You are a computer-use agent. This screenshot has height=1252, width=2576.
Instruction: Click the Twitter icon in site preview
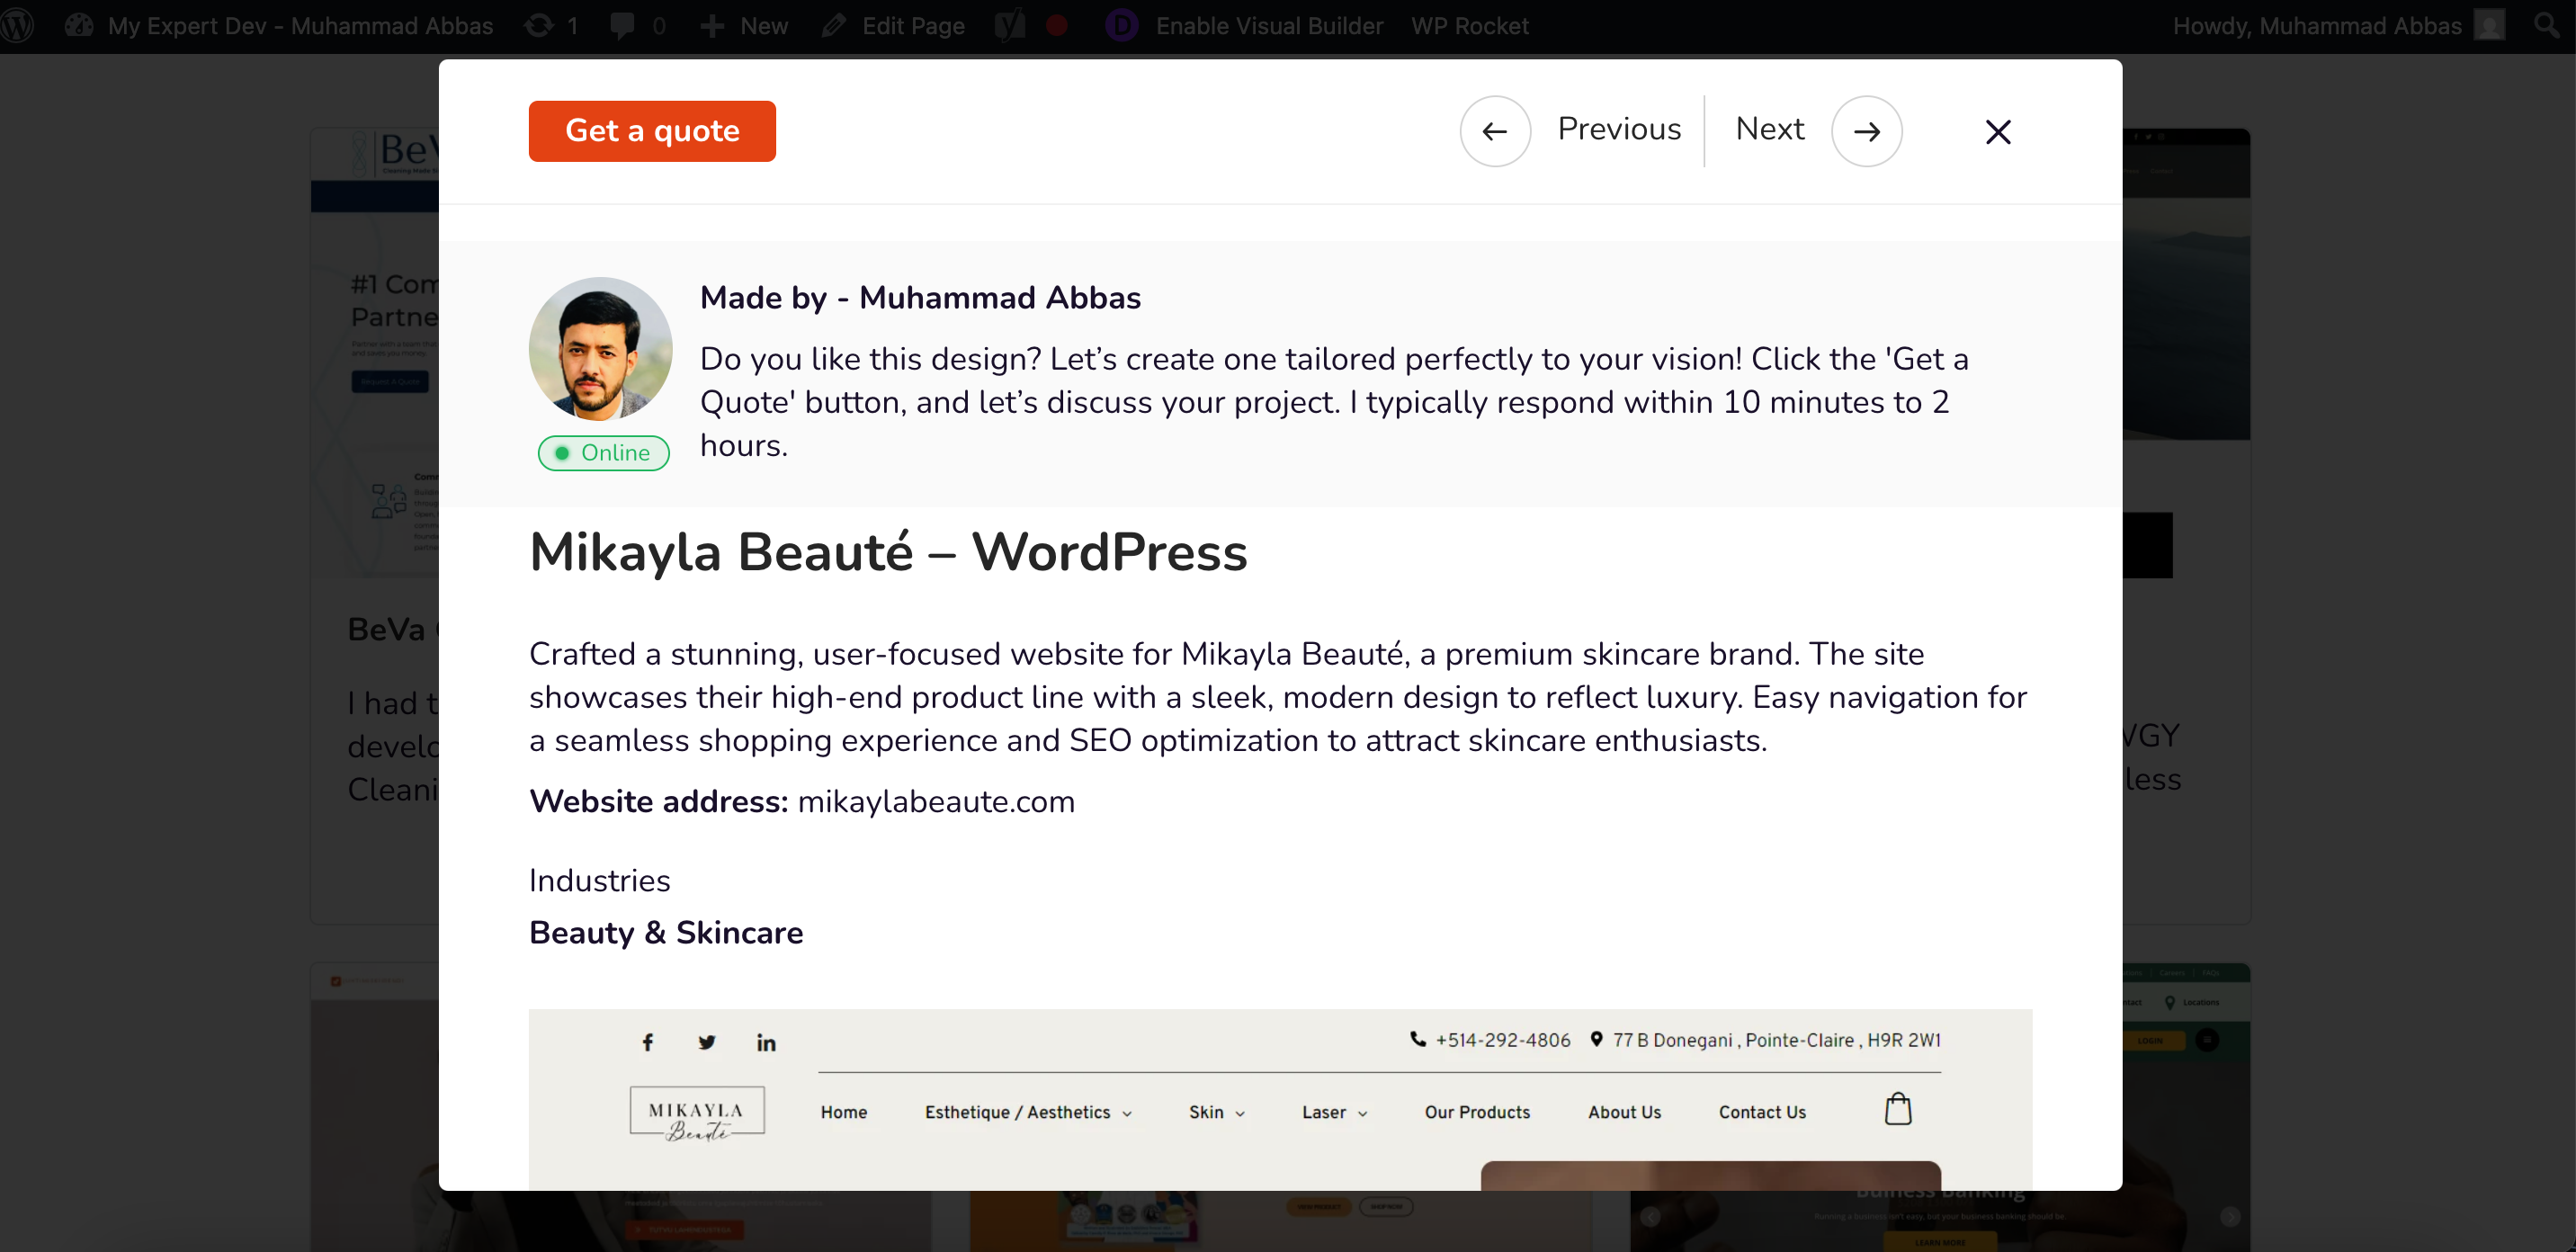tap(707, 1042)
